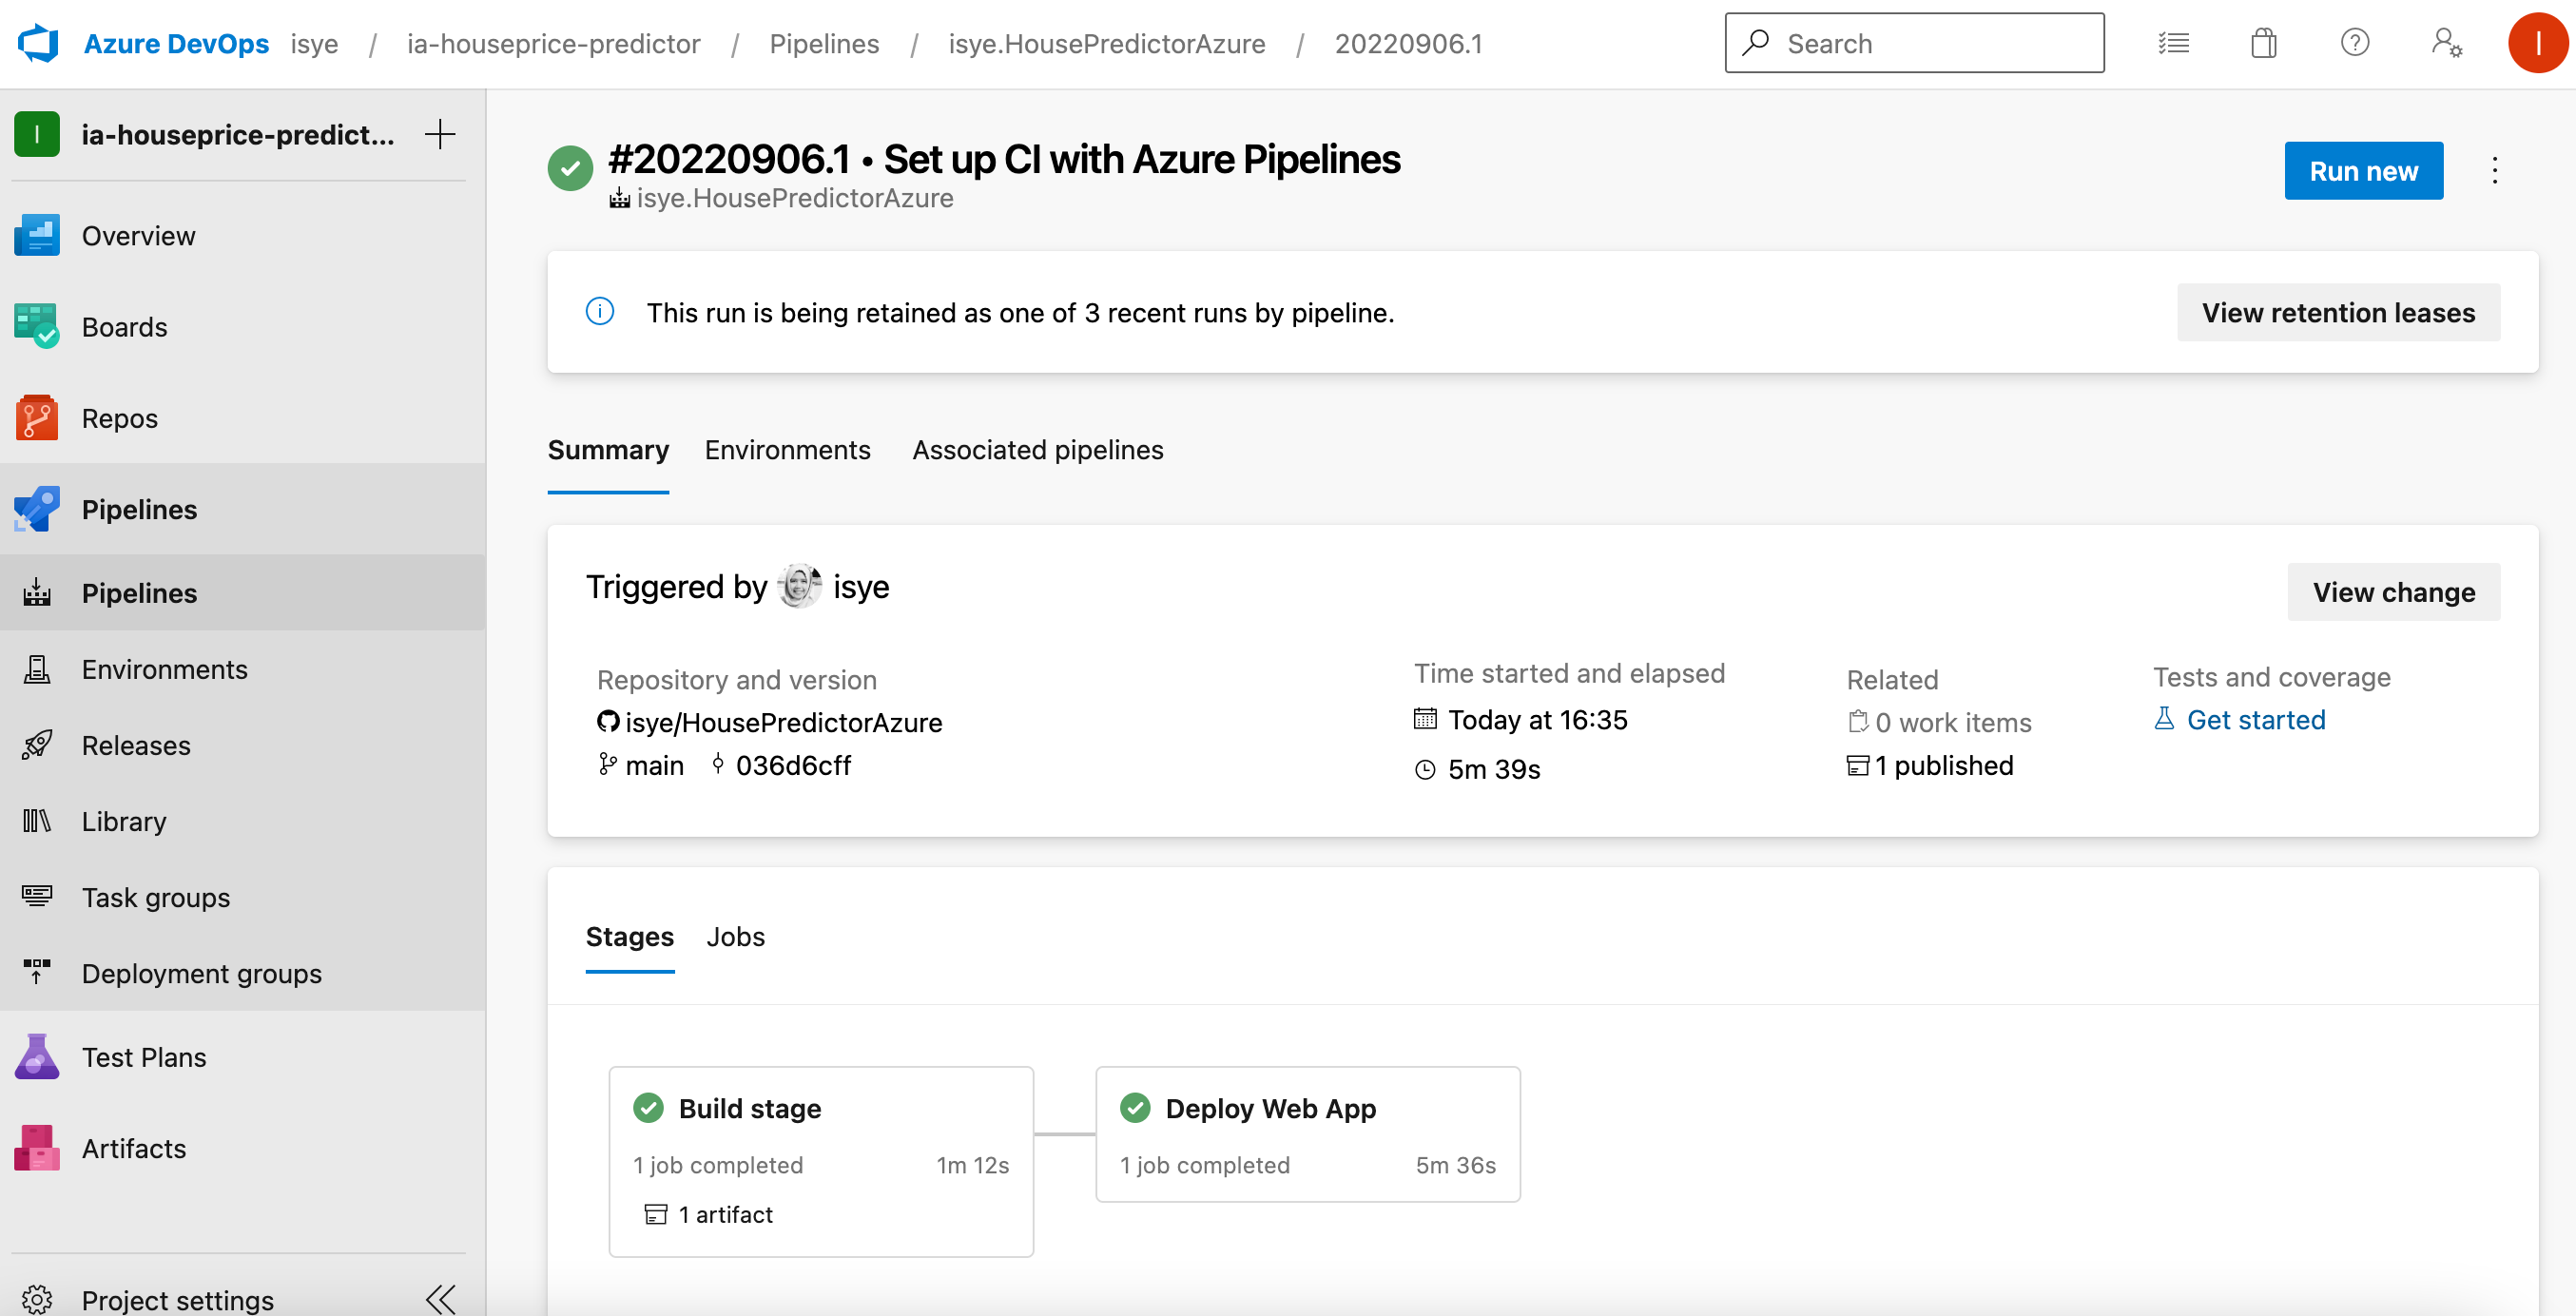Viewport: 2576px width, 1316px height.
Task: Click the Run new button
Action: tap(2363, 170)
